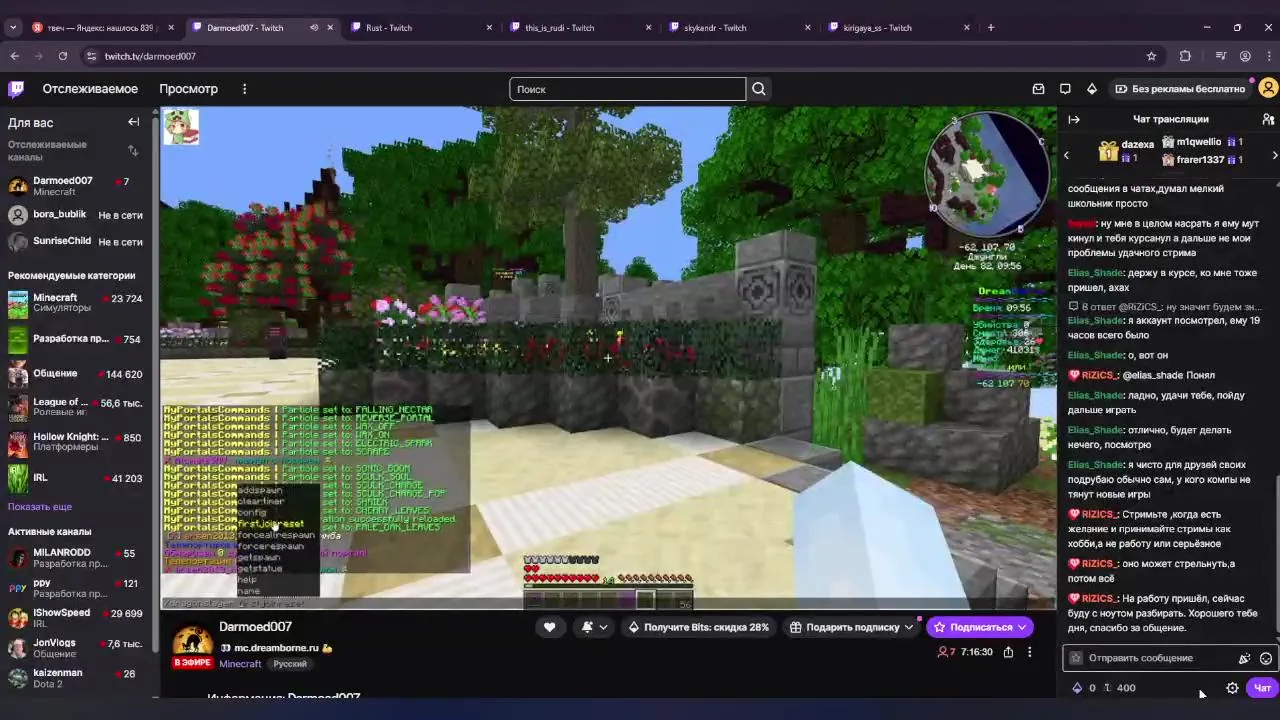Screen dimensions: 1280x720
Task: Collapse the chat panel with the arrow
Action: (x=1074, y=119)
